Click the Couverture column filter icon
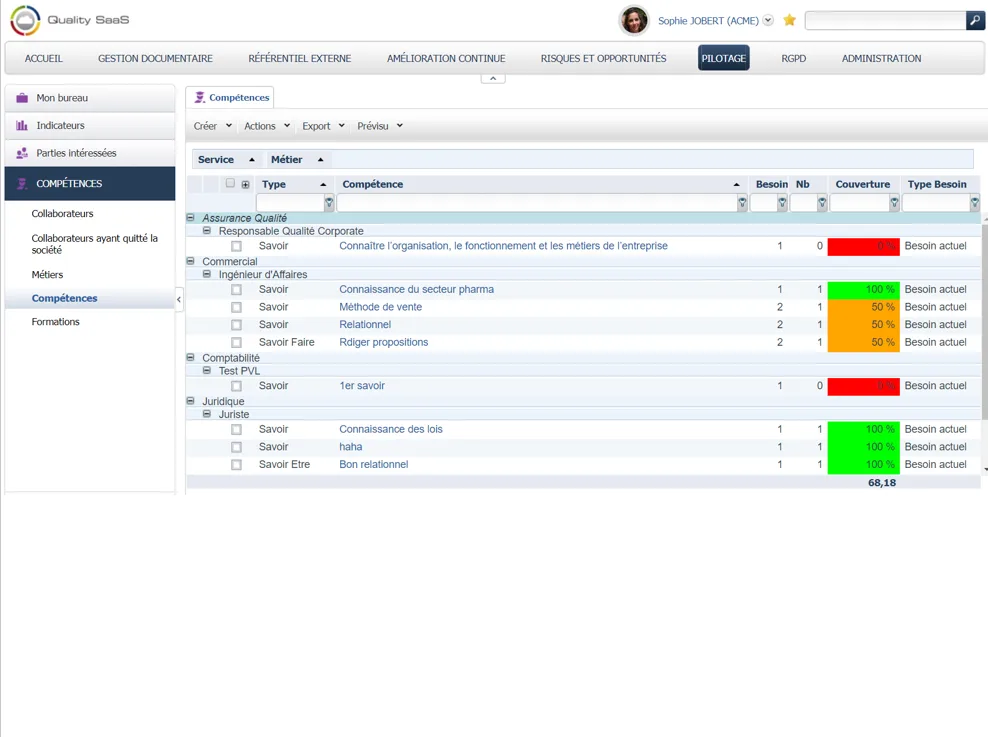988x737 pixels. pyautogui.click(x=894, y=203)
